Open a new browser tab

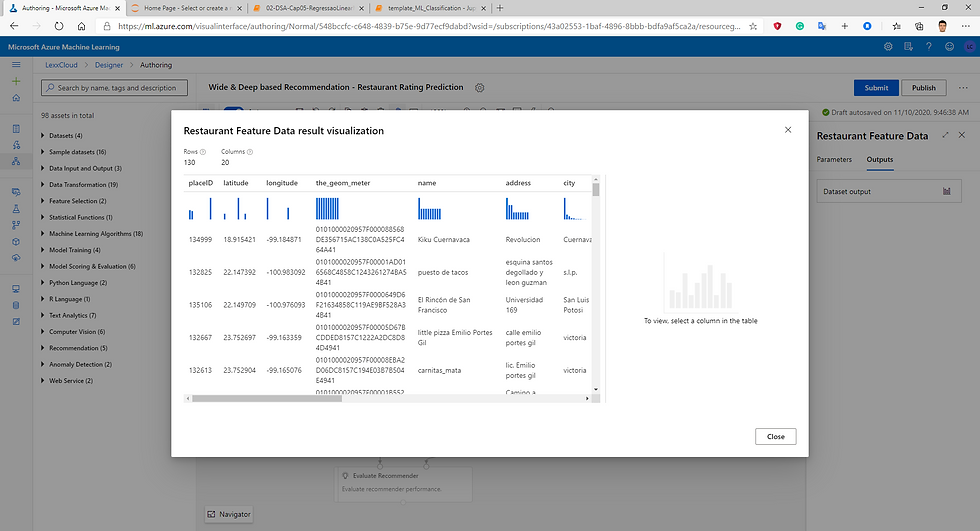click(500, 8)
